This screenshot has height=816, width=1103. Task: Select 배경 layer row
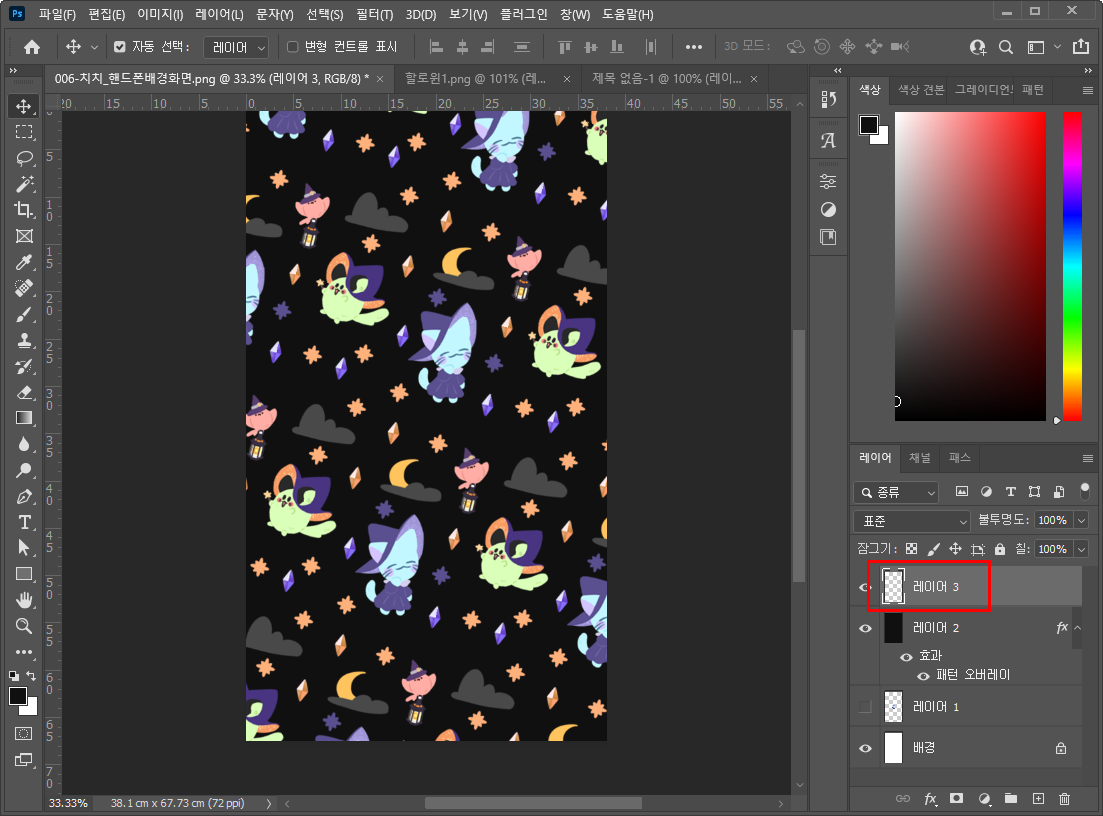[x=966, y=748]
